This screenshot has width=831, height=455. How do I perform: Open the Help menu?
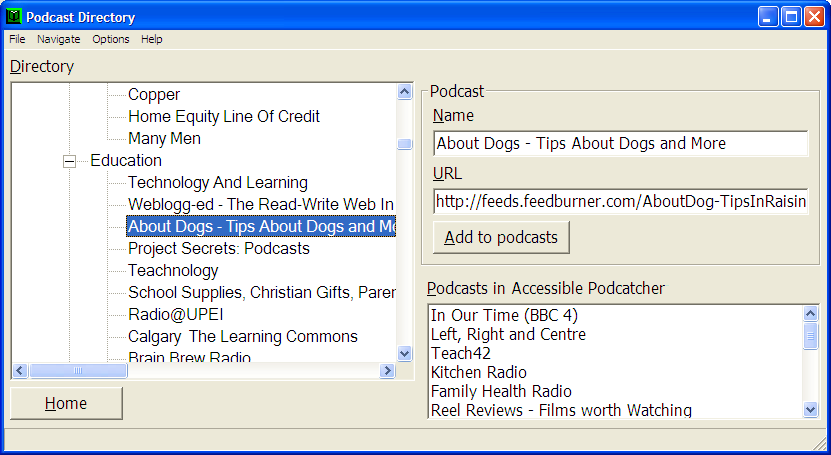point(152,39)
